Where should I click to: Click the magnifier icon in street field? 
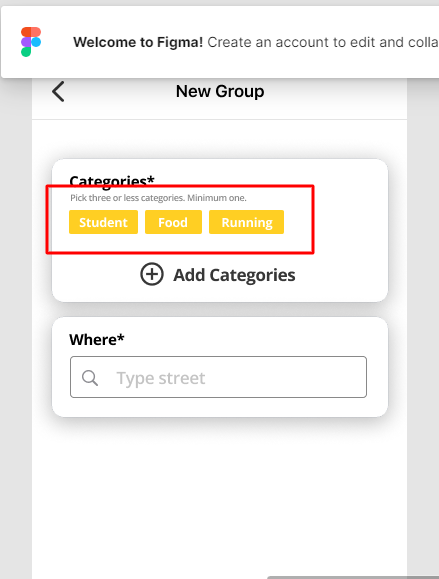click(90, 378)
